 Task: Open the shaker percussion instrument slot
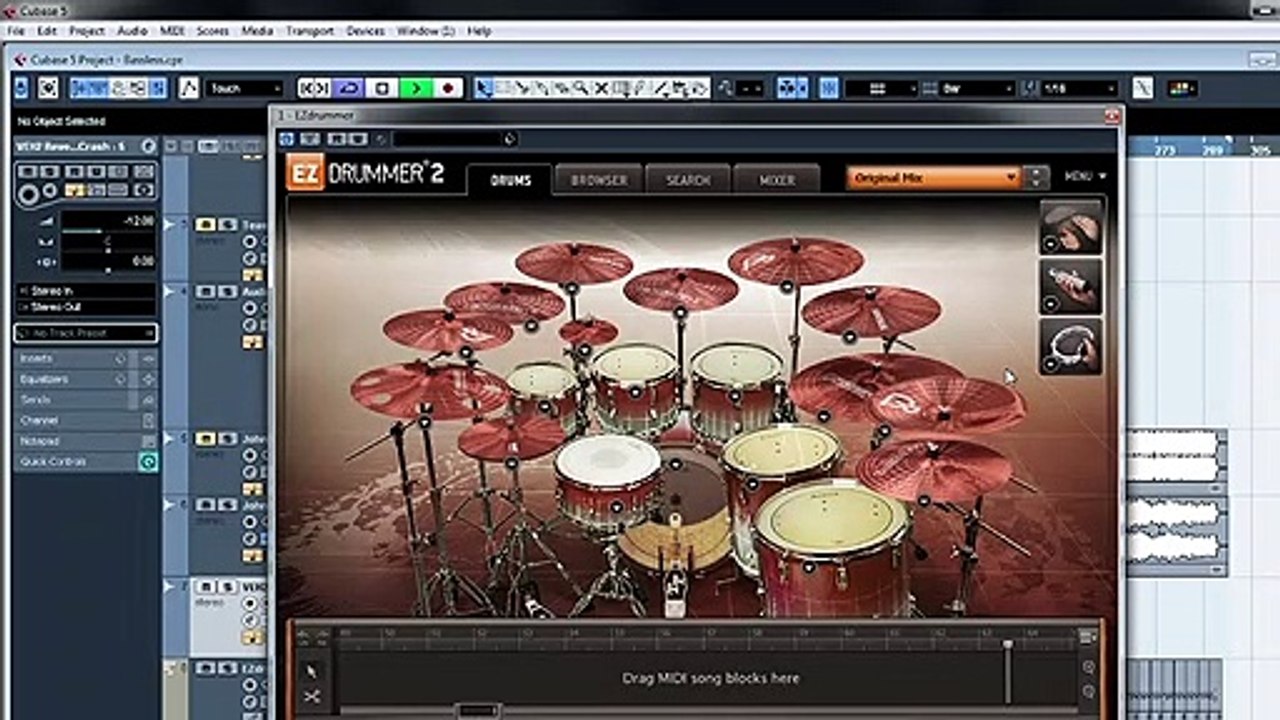coord(1071,287)
